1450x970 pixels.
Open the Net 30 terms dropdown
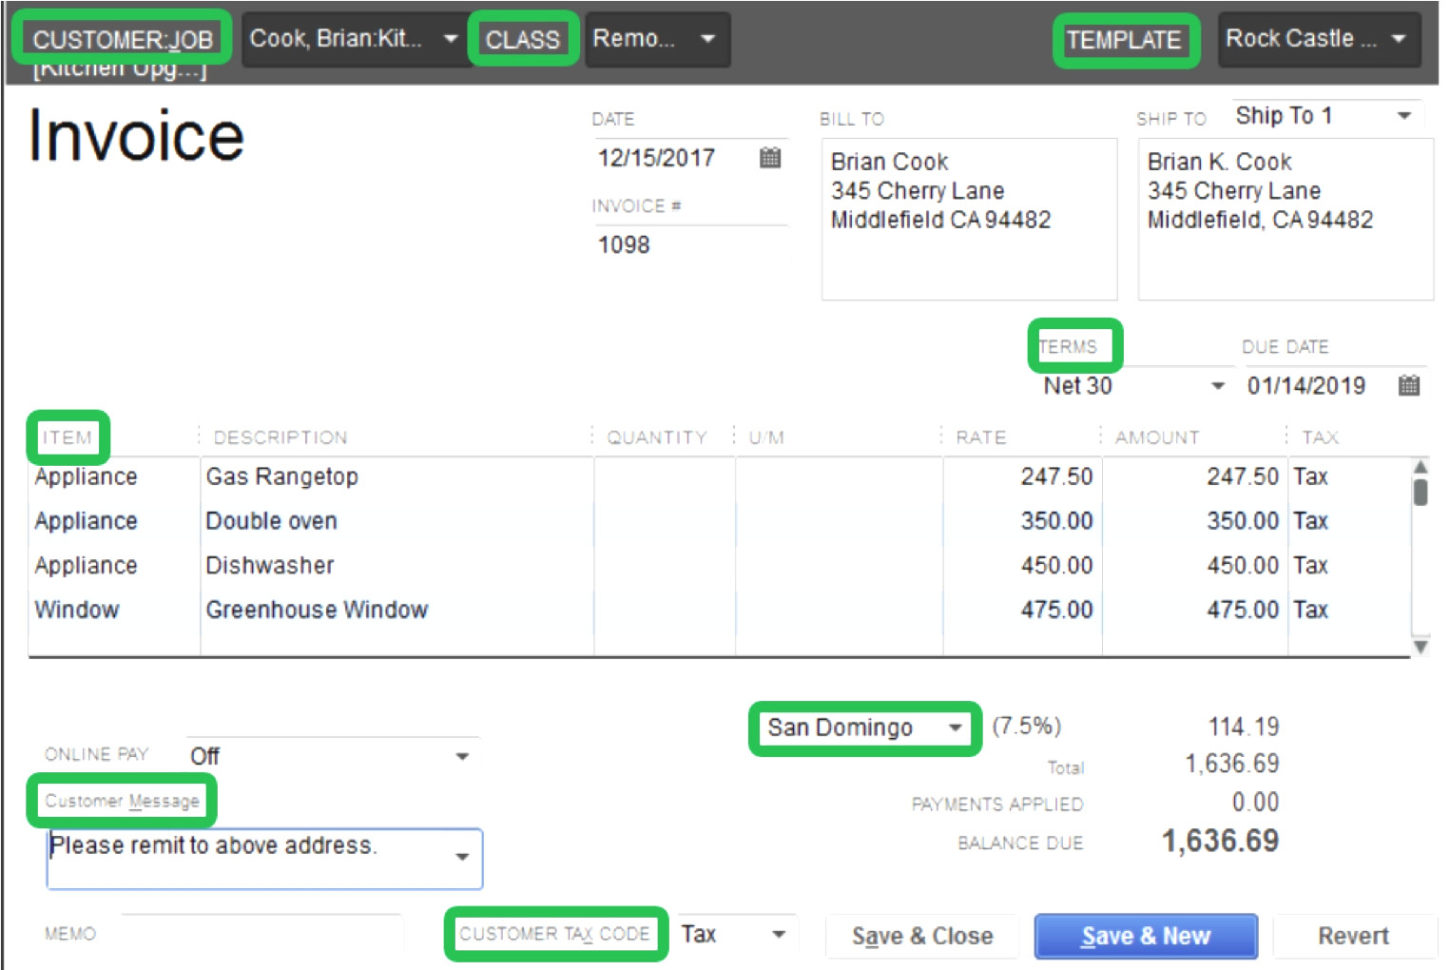pos(1217,386)
